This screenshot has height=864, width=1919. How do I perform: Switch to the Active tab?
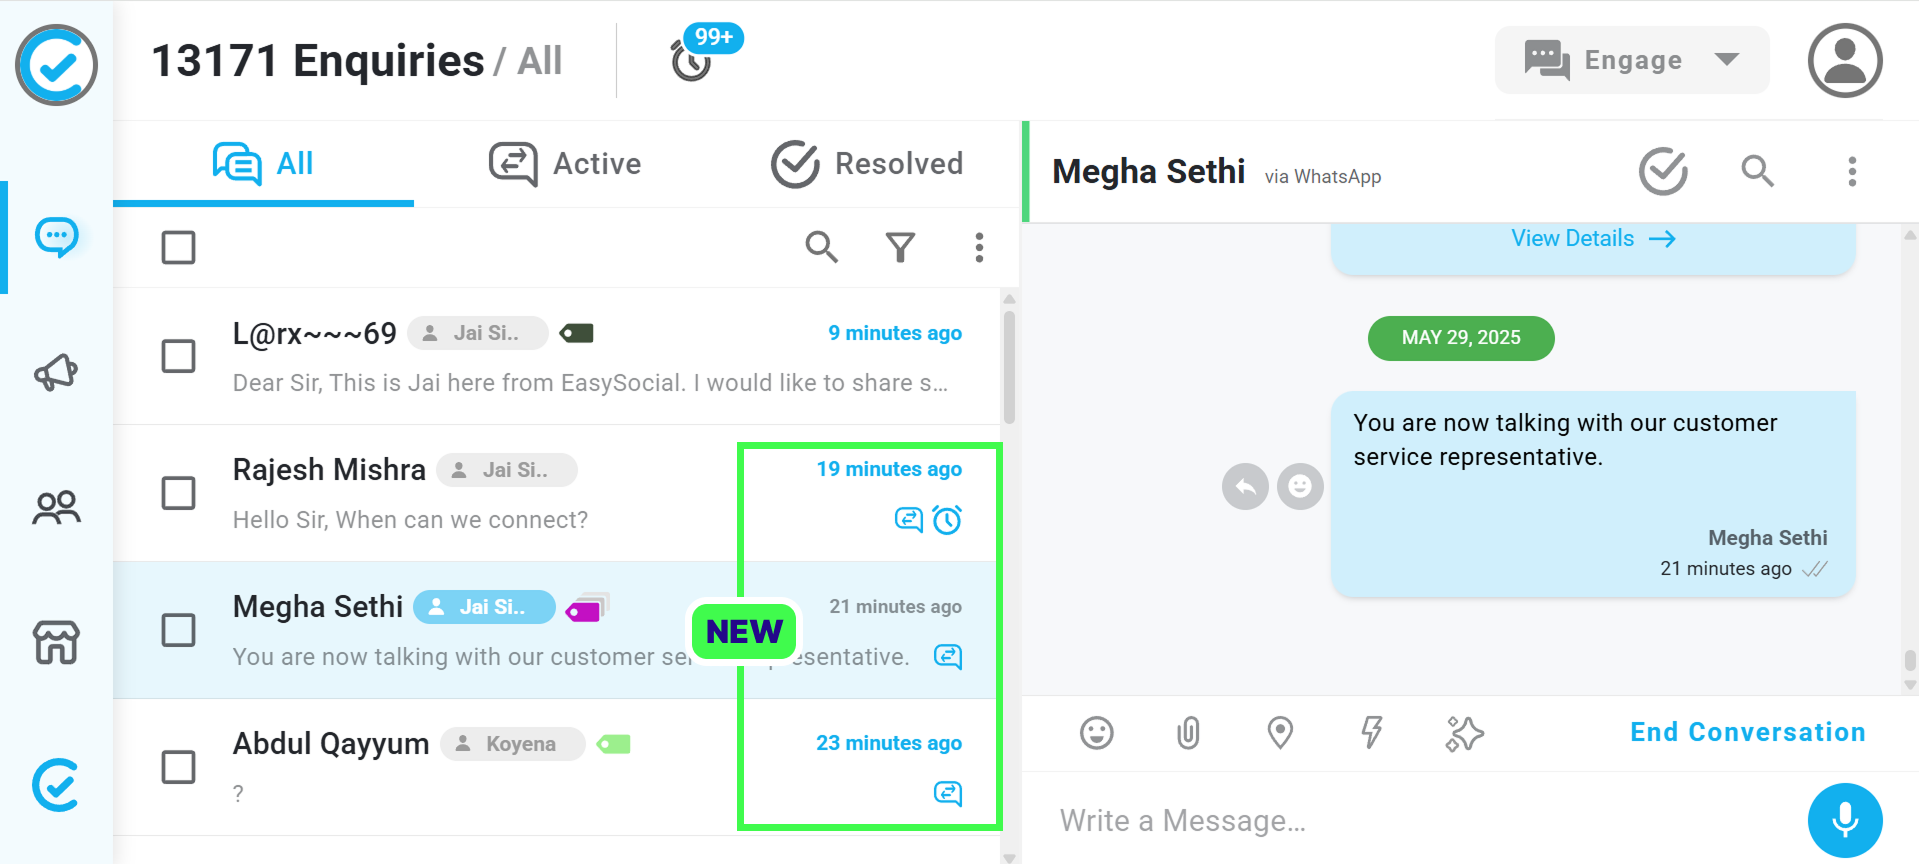click(566, 163)
